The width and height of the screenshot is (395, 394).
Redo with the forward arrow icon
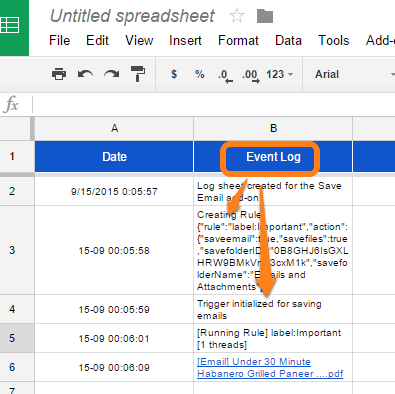point(111,74)
